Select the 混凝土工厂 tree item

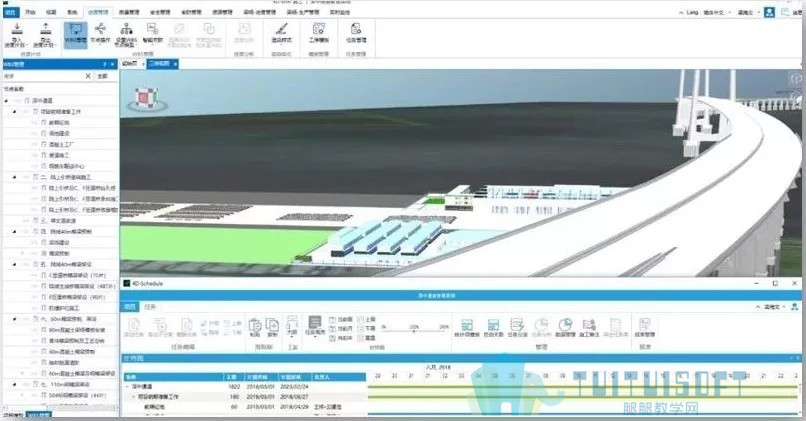[x=62, y=144]
